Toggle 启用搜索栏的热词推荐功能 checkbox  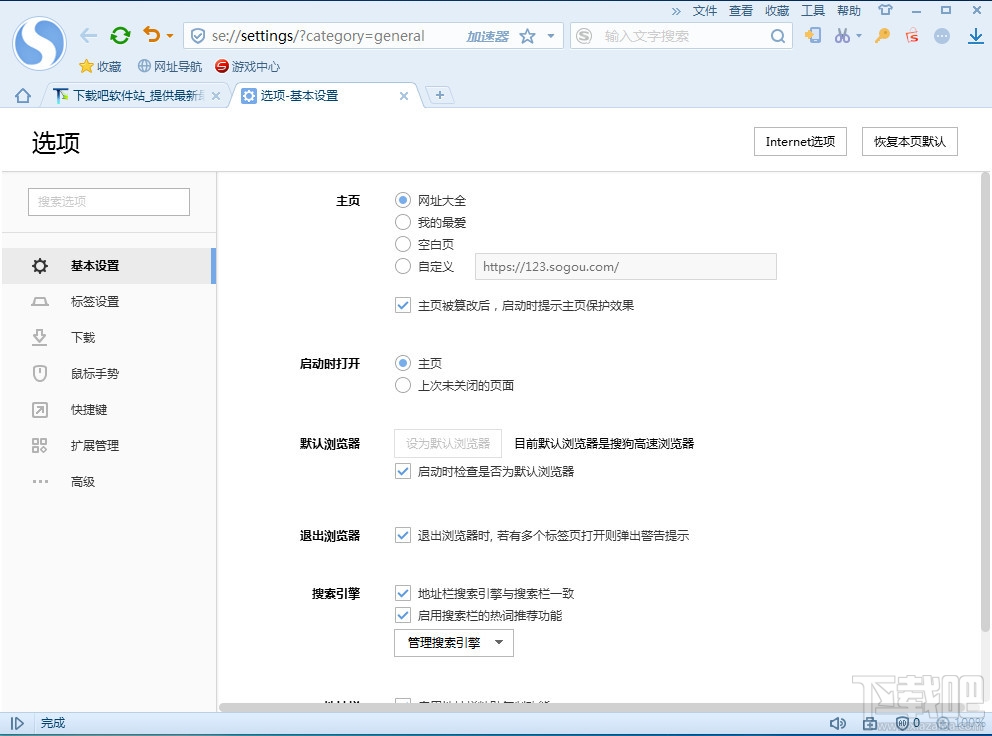(402, 615)
